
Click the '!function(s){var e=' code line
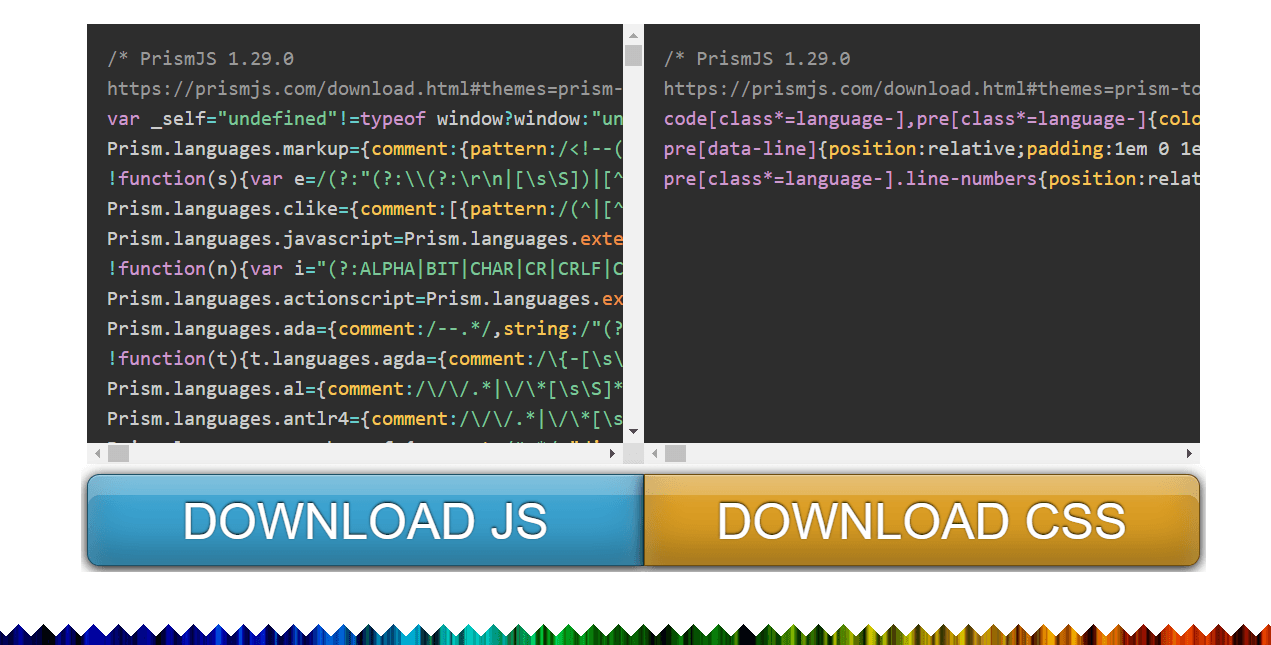click(x=365, y=179)
